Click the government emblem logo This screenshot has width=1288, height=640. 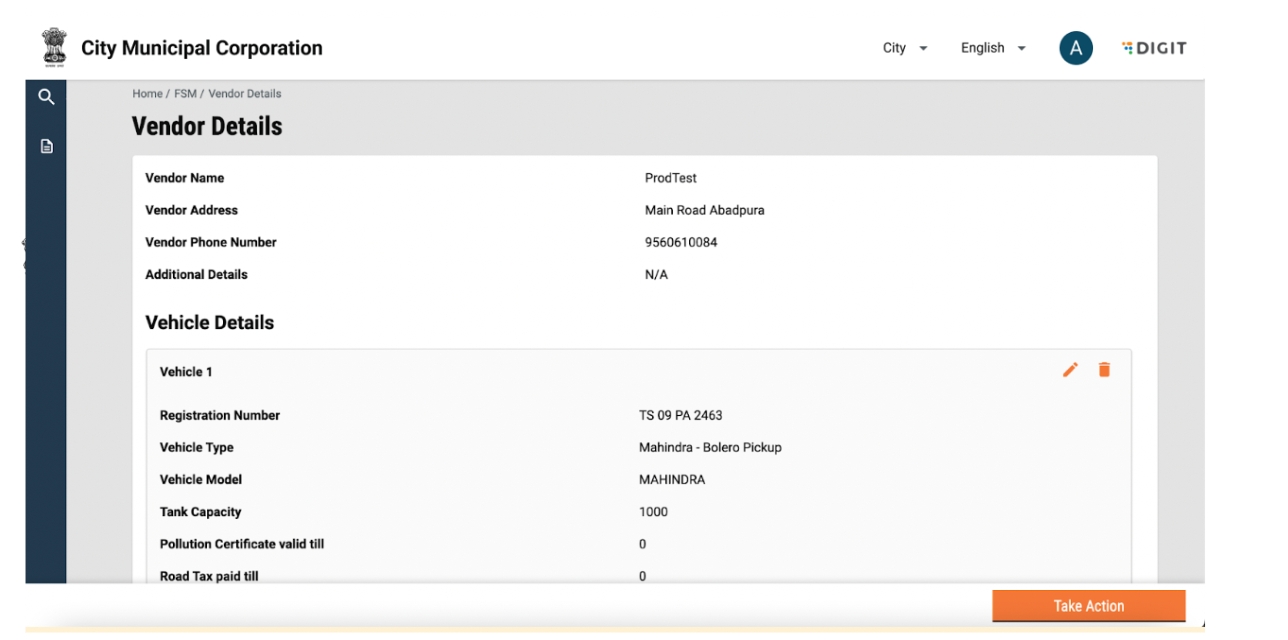click(x=52, y=47)
